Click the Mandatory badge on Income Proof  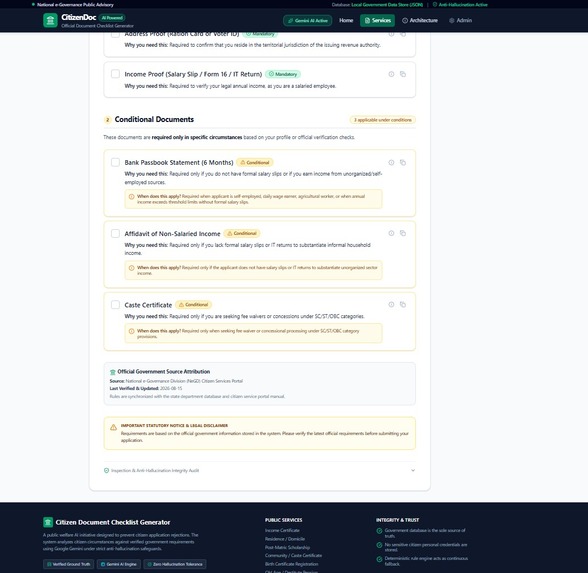(283, 74)
